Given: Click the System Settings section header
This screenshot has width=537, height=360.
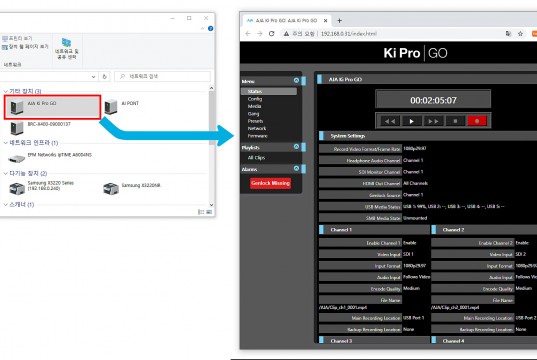Looking at the screenshot, I should (428, 136).
